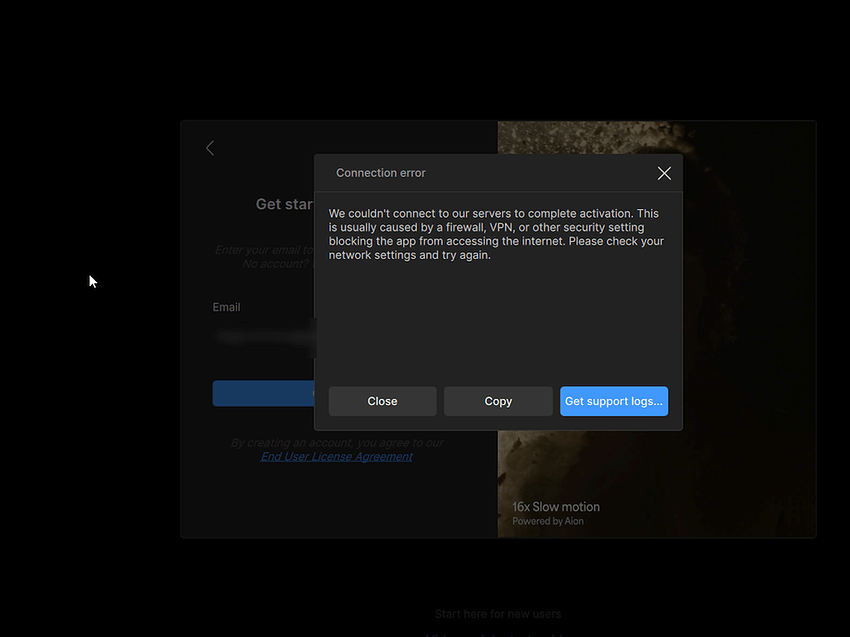
Task: Click the 16x Slow motion caption
Action: click(x=556, y=507)
